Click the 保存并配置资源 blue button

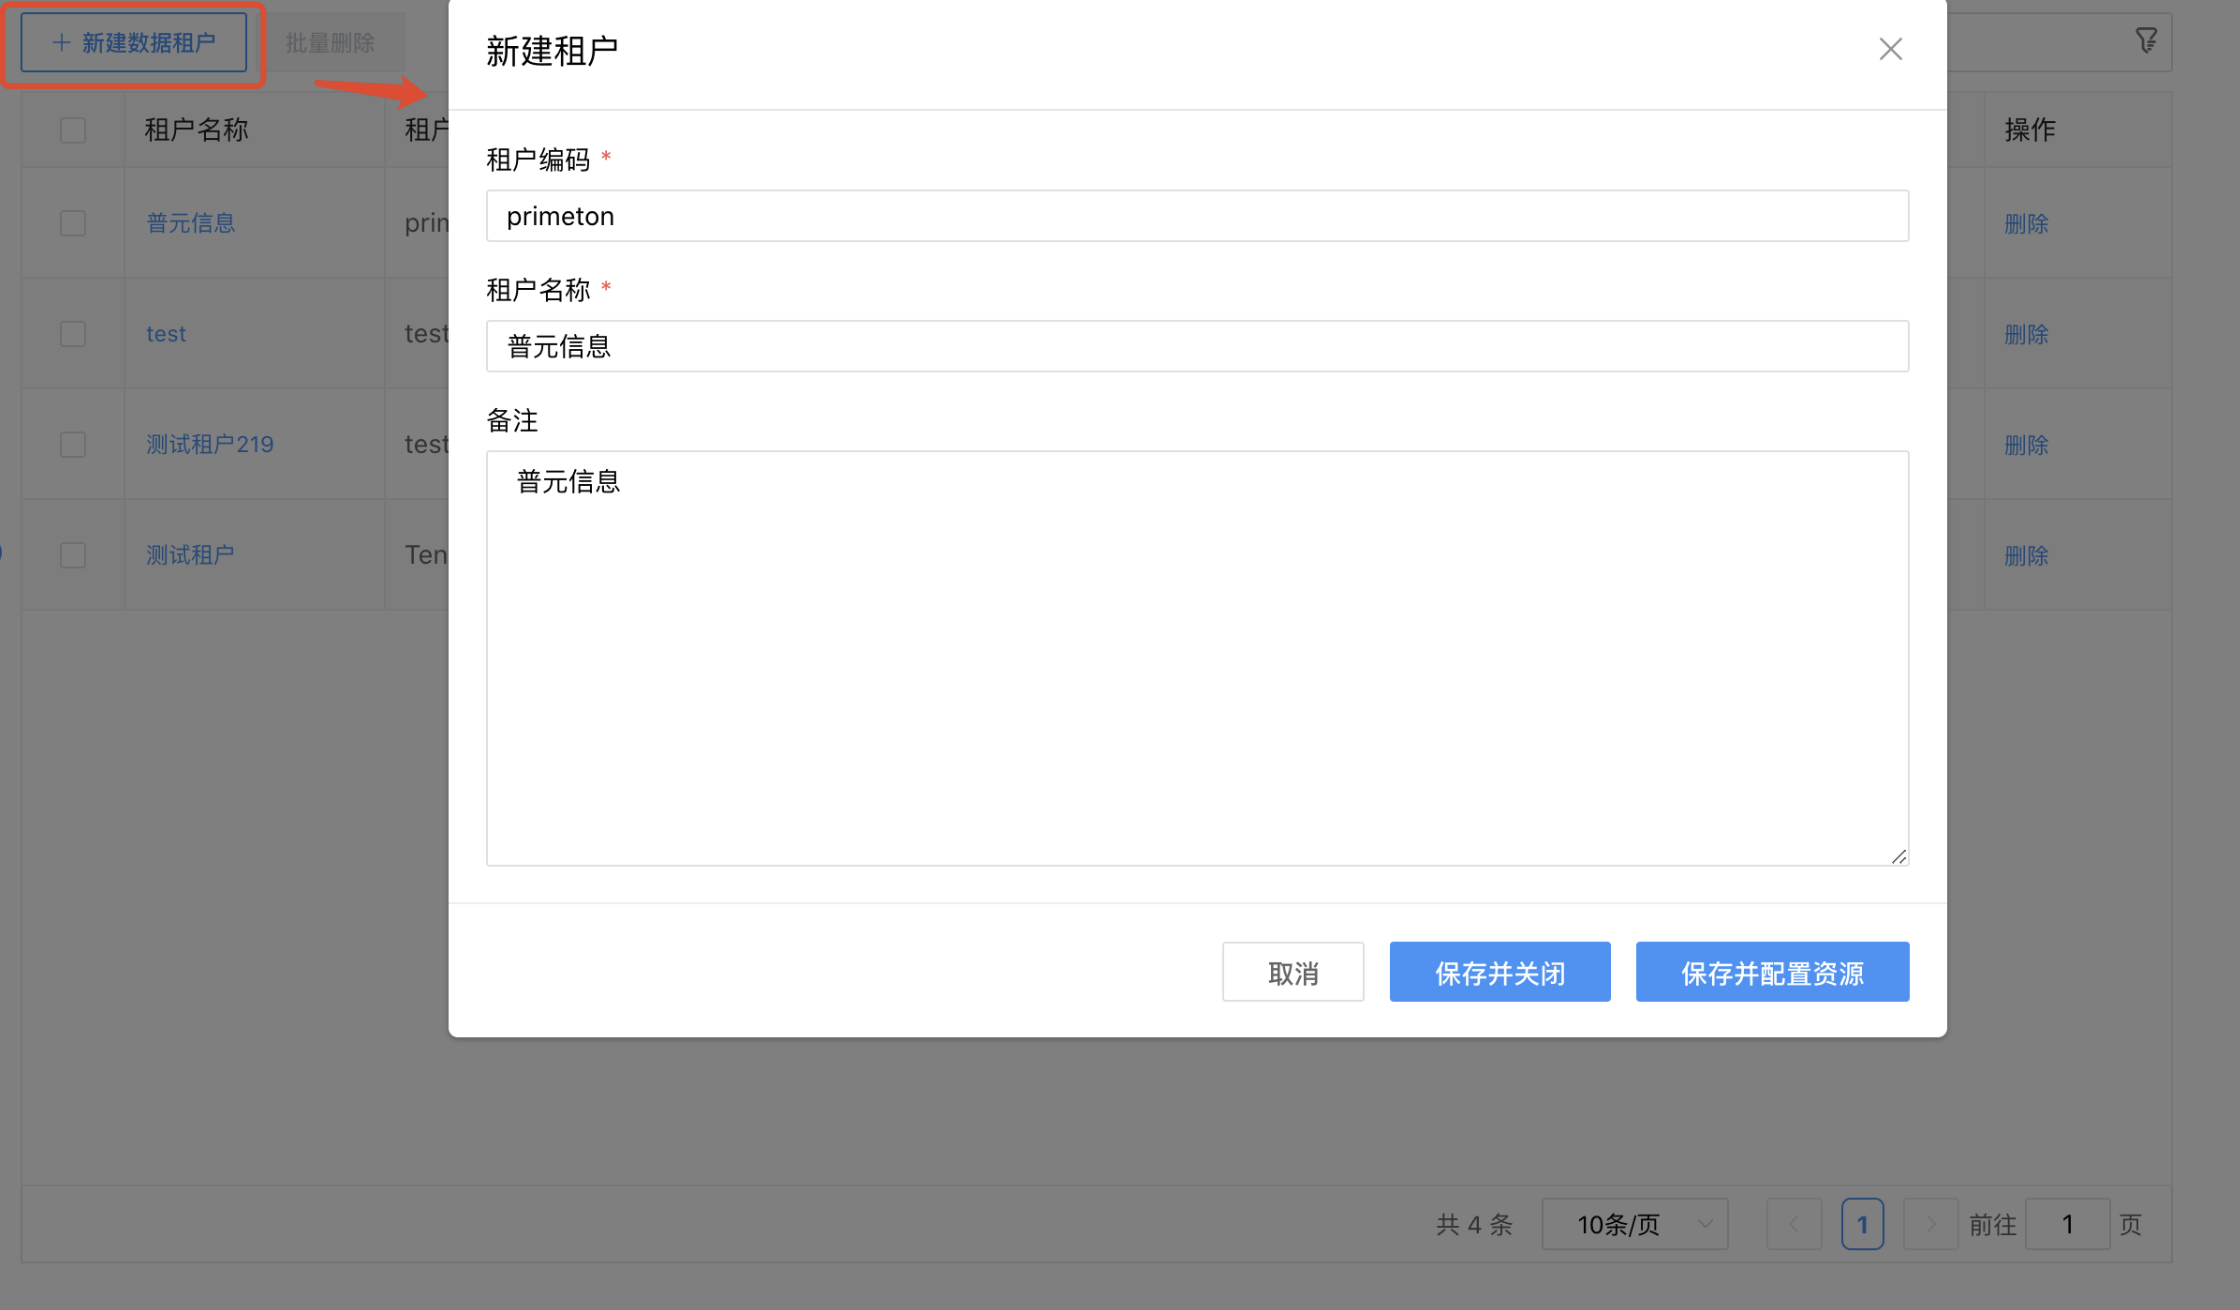[1772, 971]
